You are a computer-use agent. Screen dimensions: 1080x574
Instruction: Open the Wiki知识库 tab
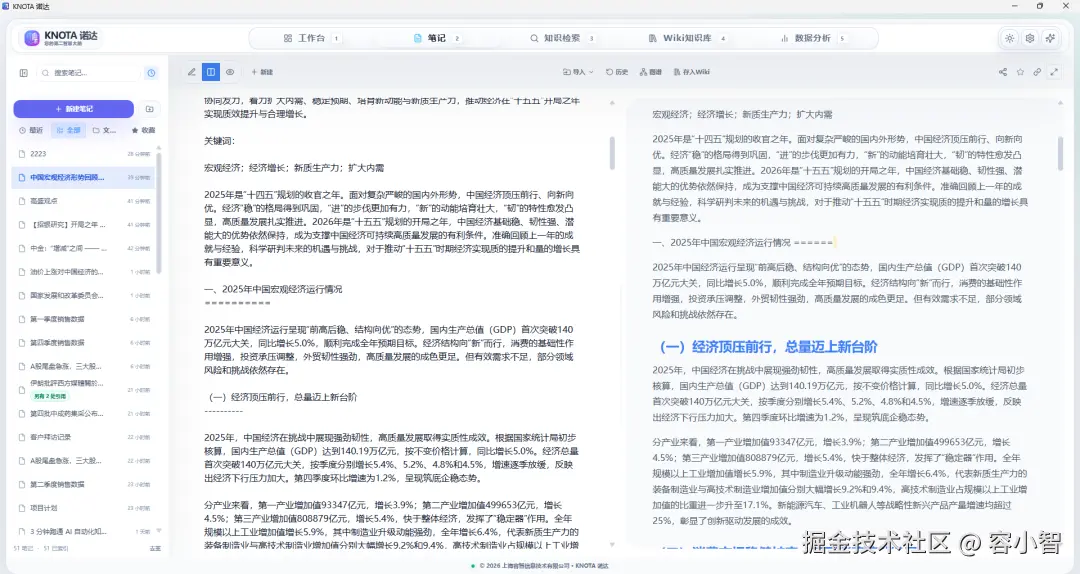(x=687, y=38)
